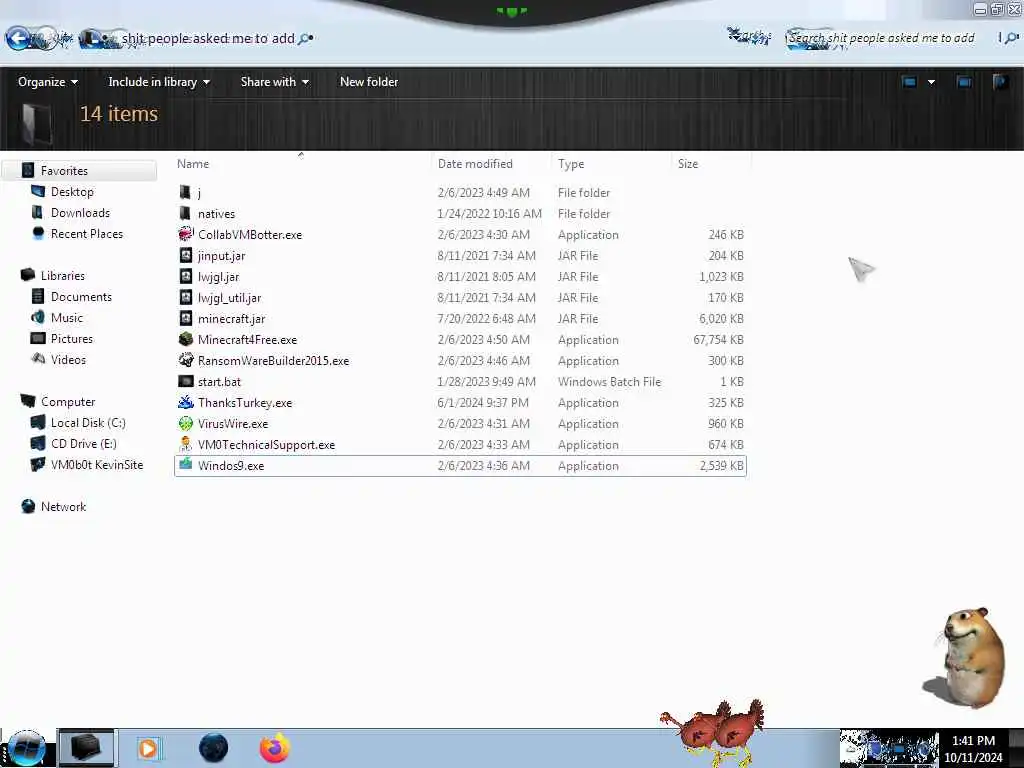Go back with the Back arrow button

pyautogui.click(x=18, y=39)
